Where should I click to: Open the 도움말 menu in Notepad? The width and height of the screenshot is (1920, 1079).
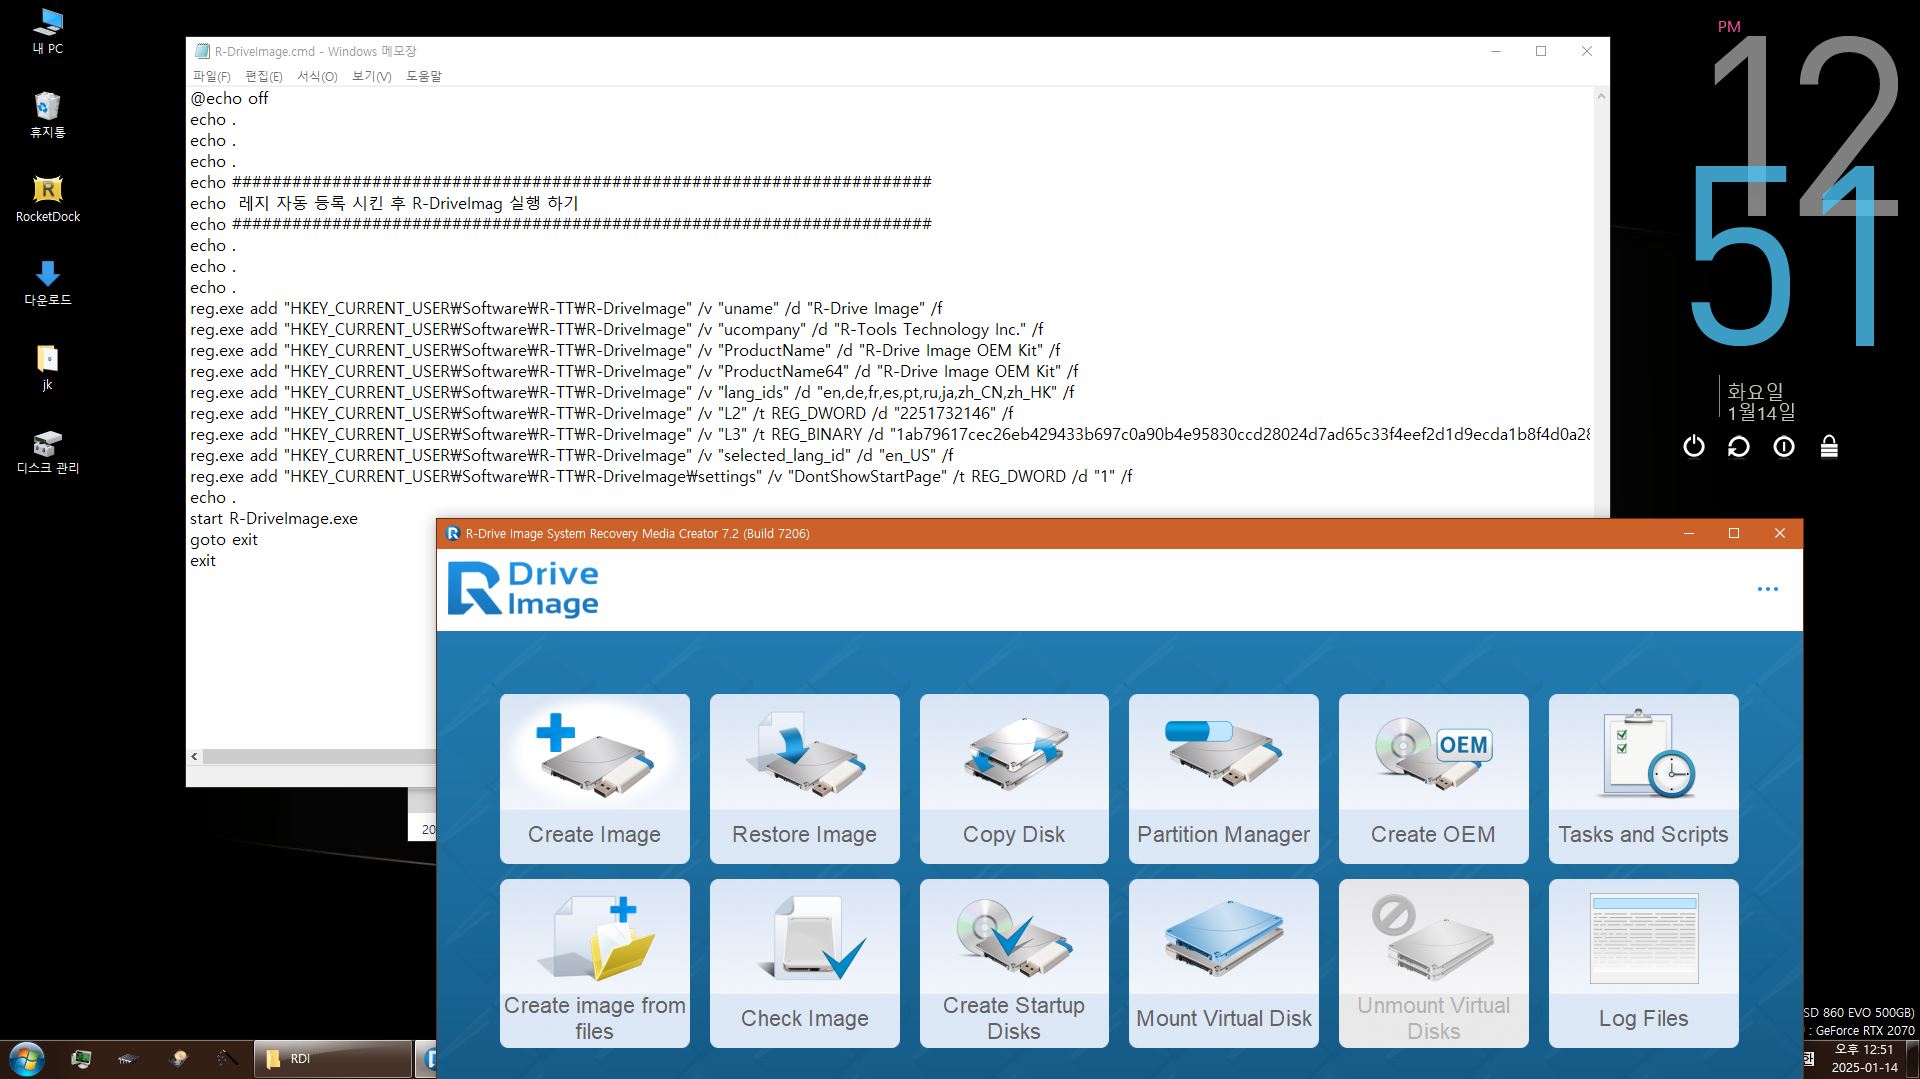coord(423,76)
